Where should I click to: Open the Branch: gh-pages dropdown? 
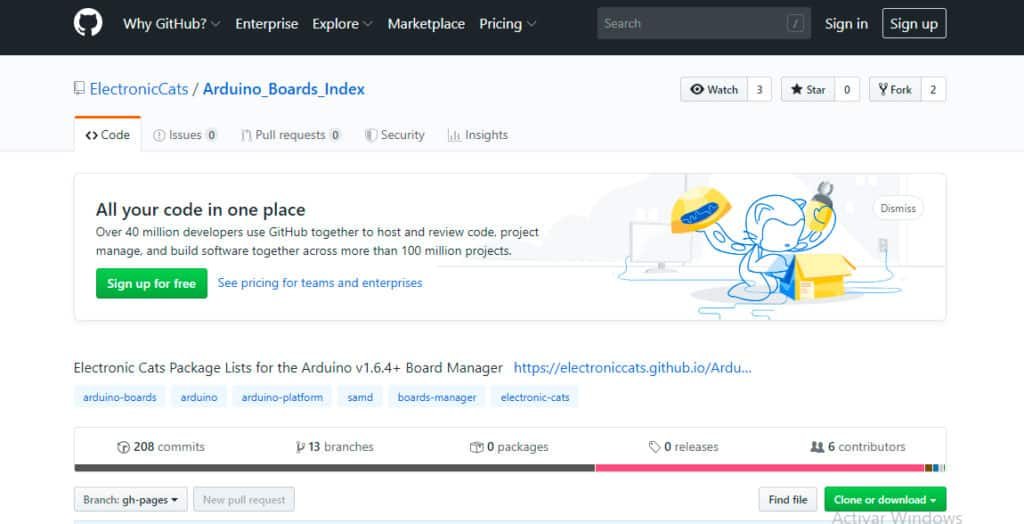pyautogui.click(x=131, y=500)
